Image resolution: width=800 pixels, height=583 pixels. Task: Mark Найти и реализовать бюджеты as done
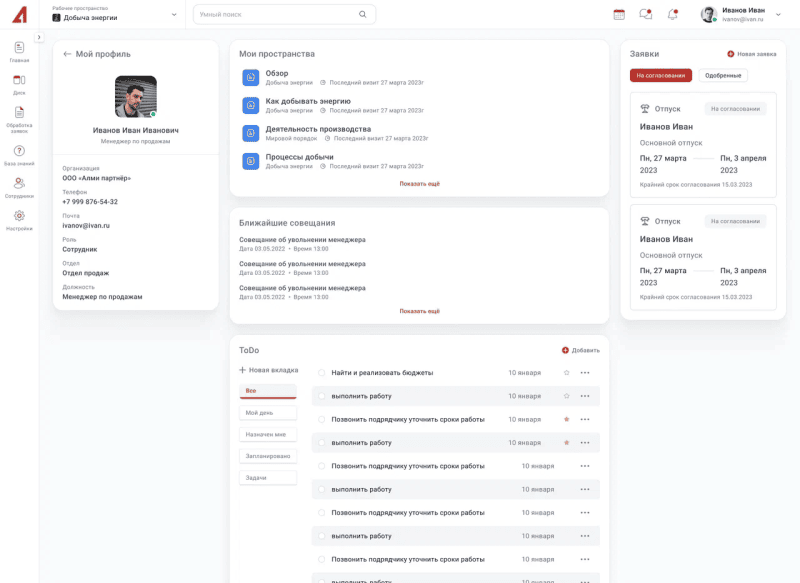pyautogui.click(x=322, y=373)
